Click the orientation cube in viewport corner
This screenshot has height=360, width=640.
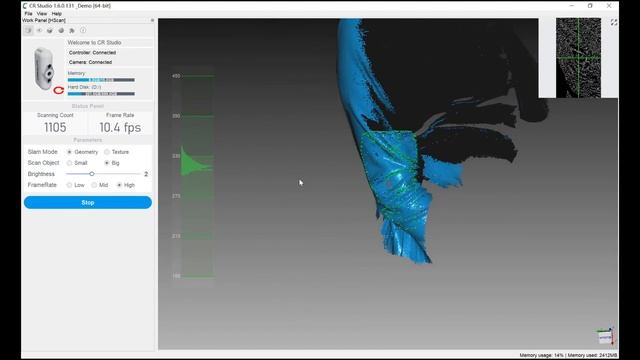(605, 337)
